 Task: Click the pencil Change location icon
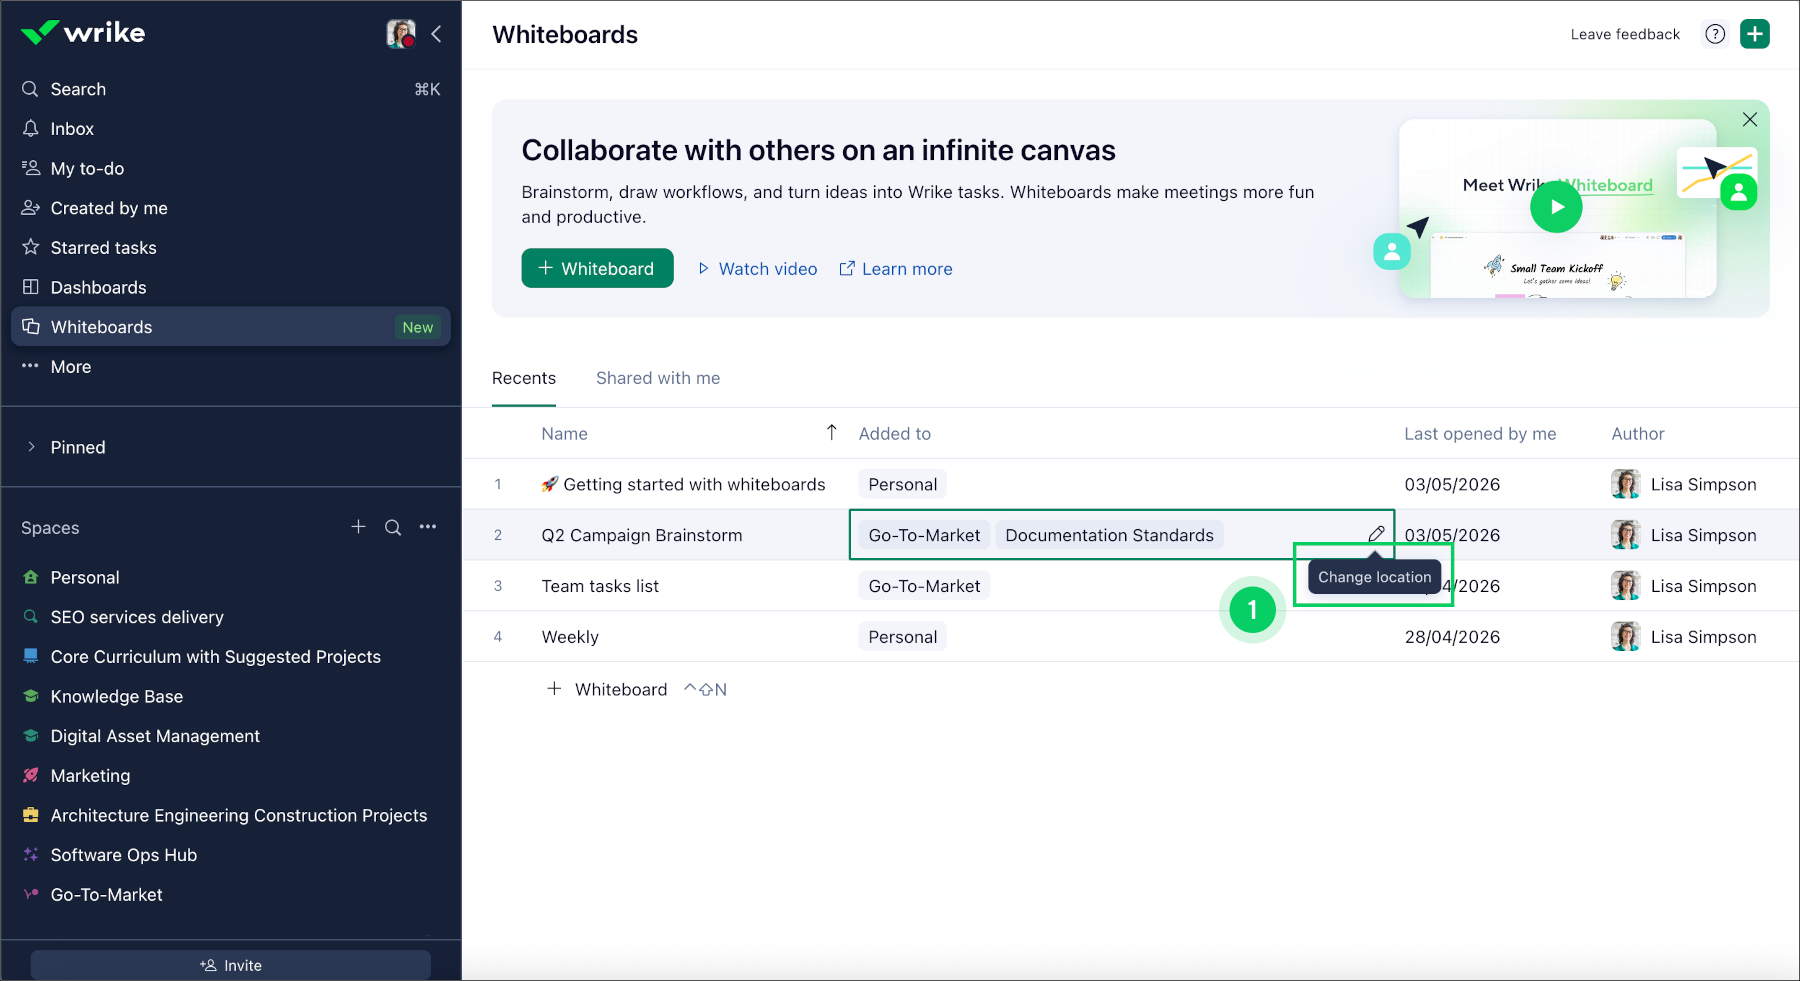1376,534
